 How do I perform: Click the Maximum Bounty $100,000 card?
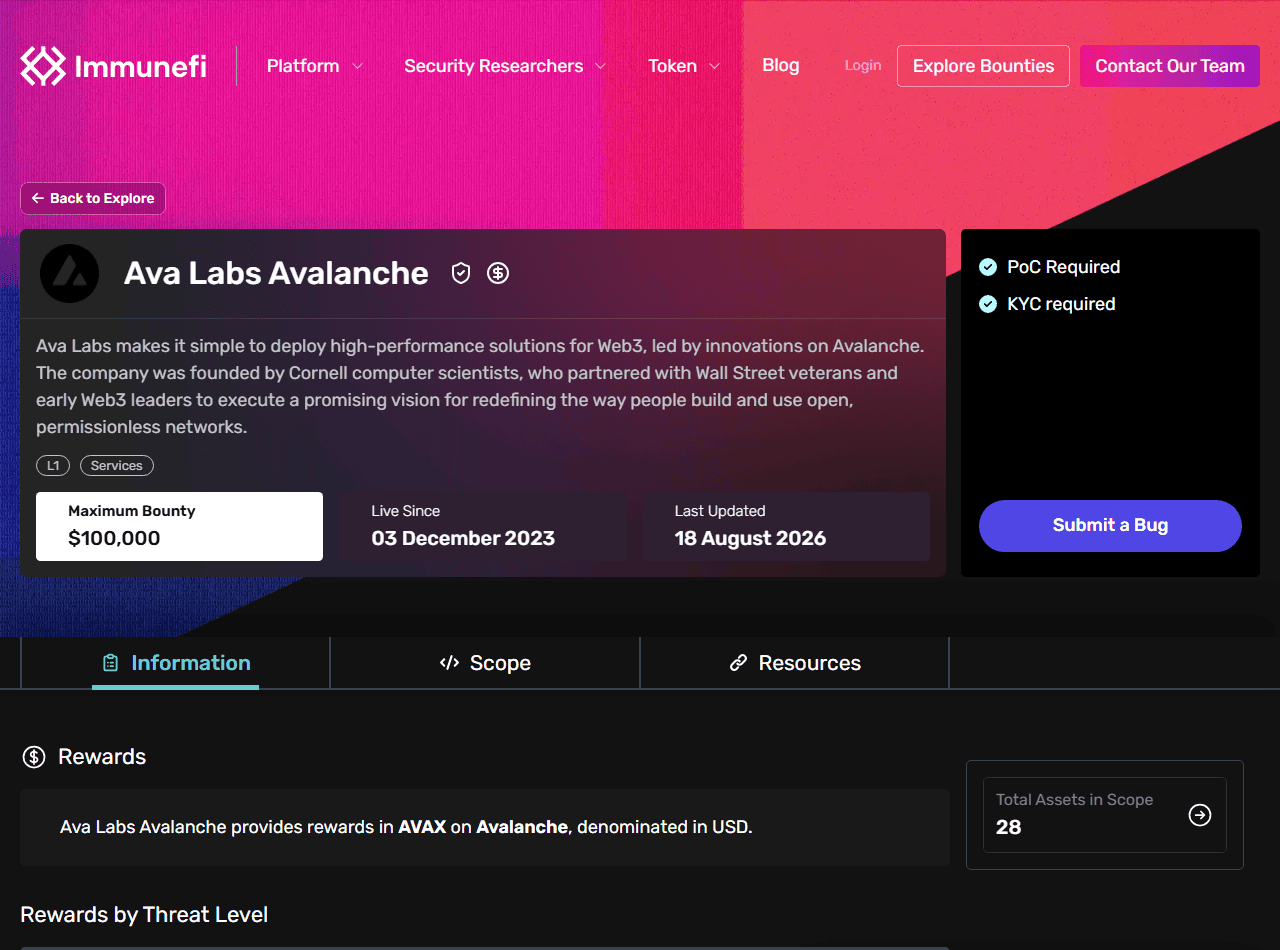pos(179,526)
